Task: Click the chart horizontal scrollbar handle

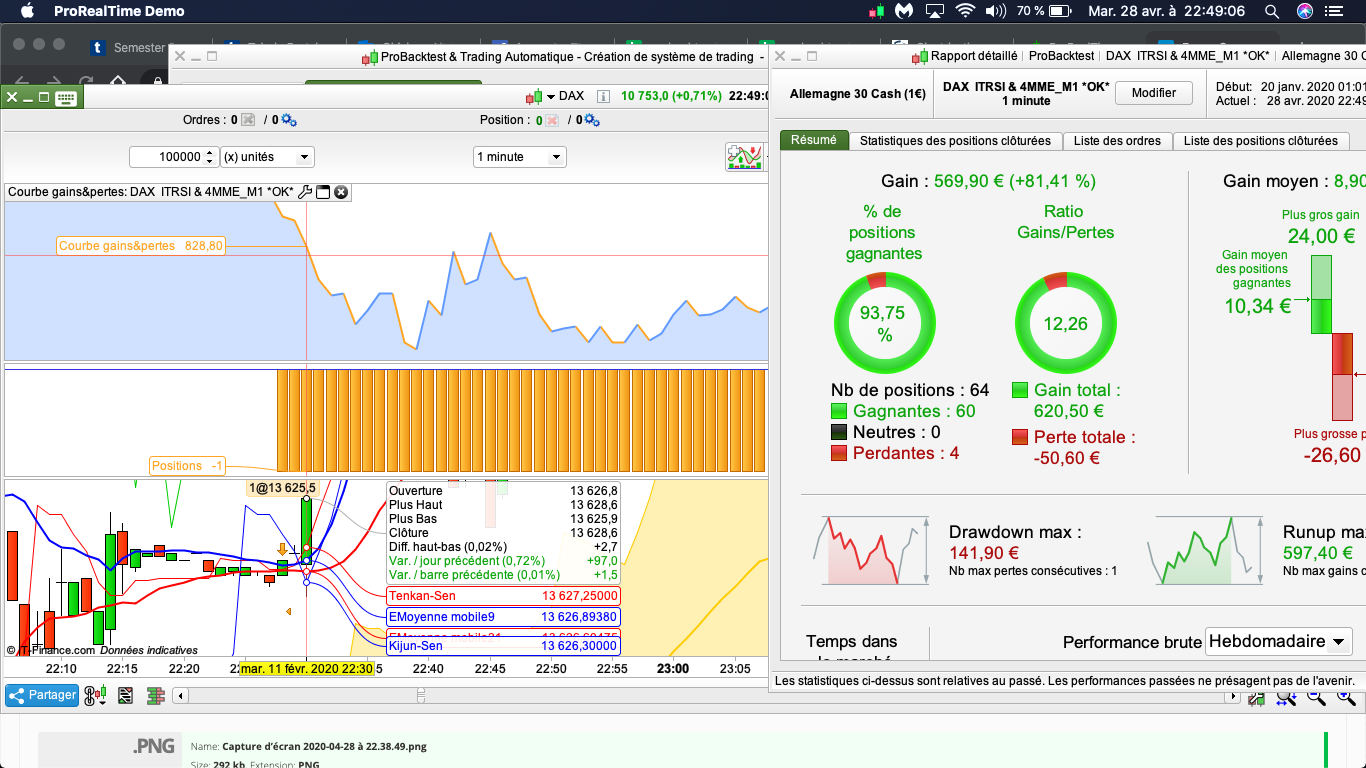Action: click(419, 695)
